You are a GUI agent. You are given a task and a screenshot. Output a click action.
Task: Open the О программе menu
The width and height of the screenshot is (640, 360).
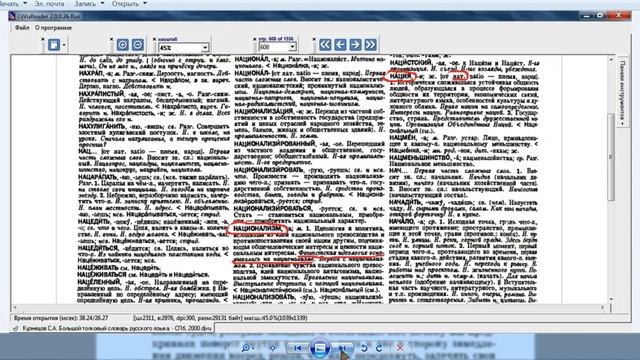point(53,28)
